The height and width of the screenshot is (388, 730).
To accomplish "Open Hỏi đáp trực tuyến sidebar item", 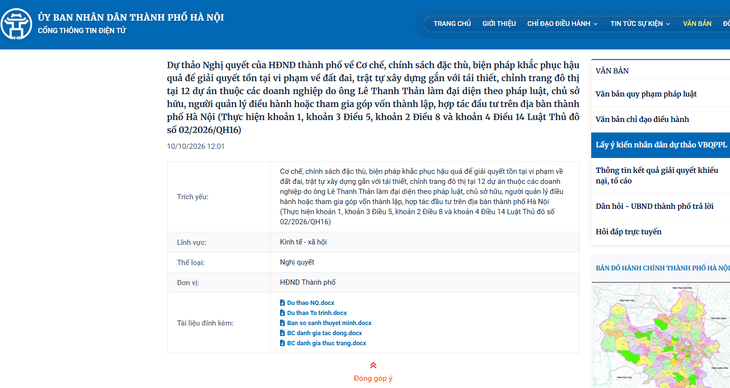I will (x=660, y=232).
